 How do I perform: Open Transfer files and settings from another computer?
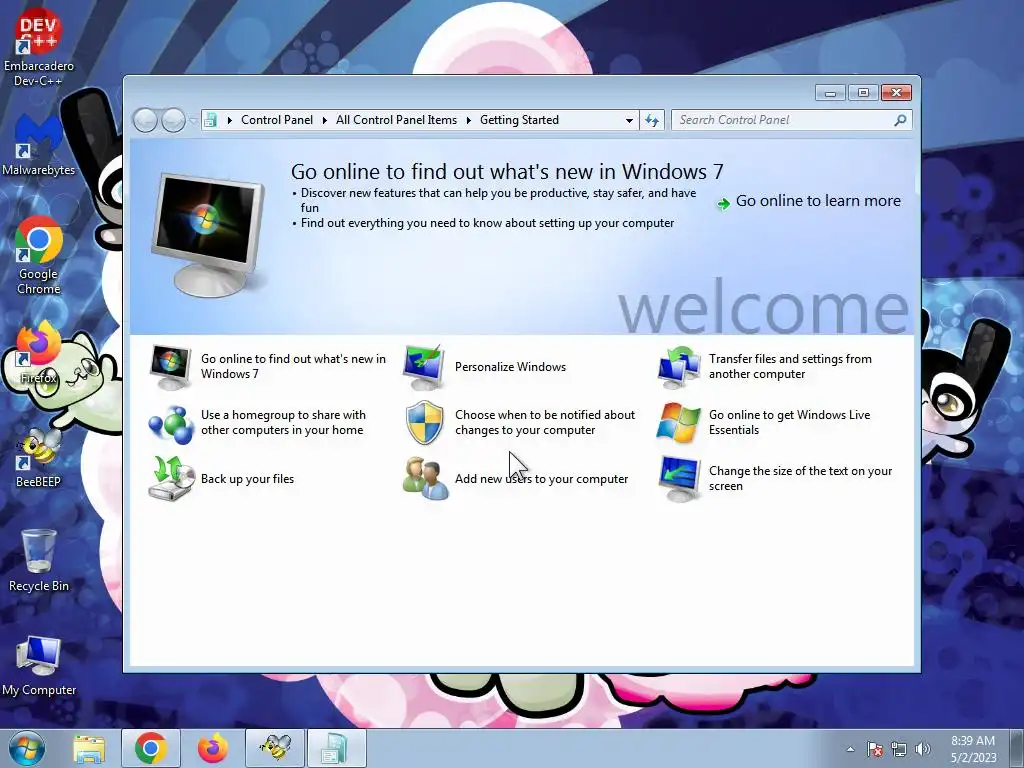[790, 366]
